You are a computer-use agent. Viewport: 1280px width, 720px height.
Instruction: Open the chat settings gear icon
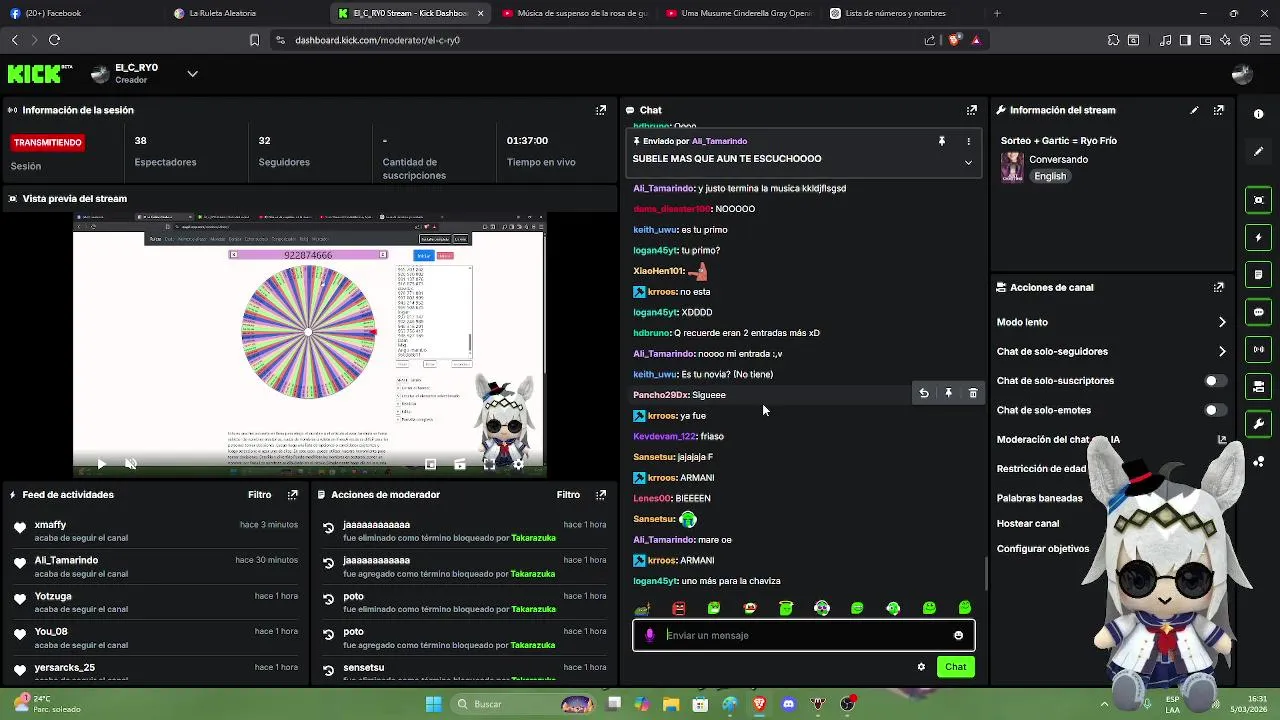tap(921, 667)
